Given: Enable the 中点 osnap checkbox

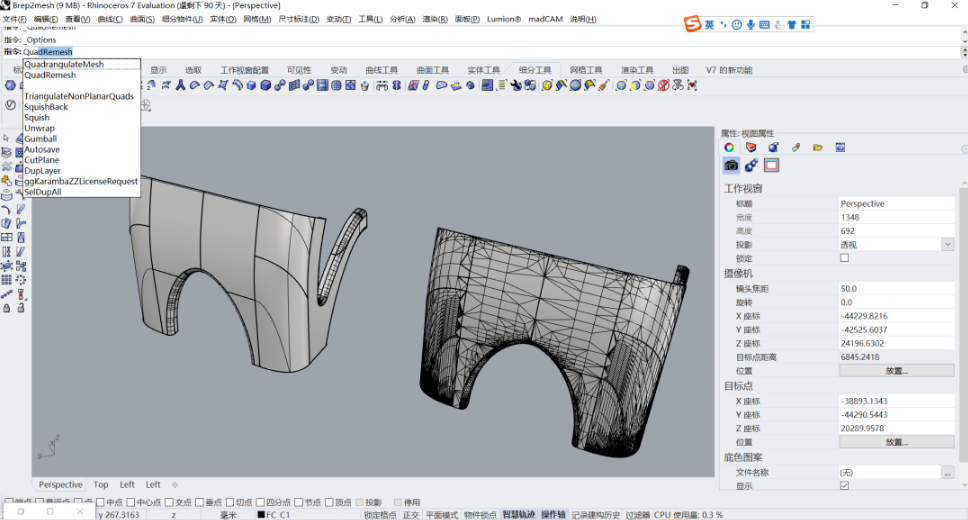Looking at the screenshot, I should click(x=100, y=502).
